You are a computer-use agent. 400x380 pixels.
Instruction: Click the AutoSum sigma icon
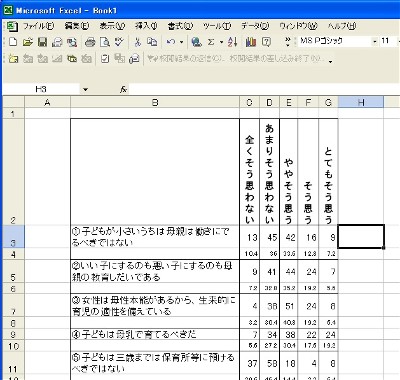tap(211, 42)
